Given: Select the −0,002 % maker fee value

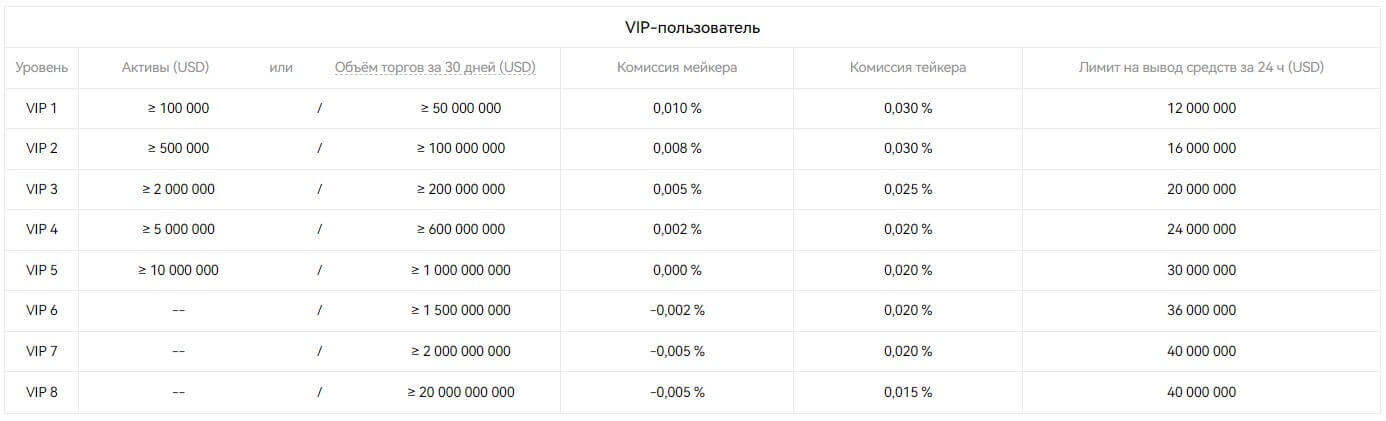Looking at the screenshot, I should [x=677, y=310].
